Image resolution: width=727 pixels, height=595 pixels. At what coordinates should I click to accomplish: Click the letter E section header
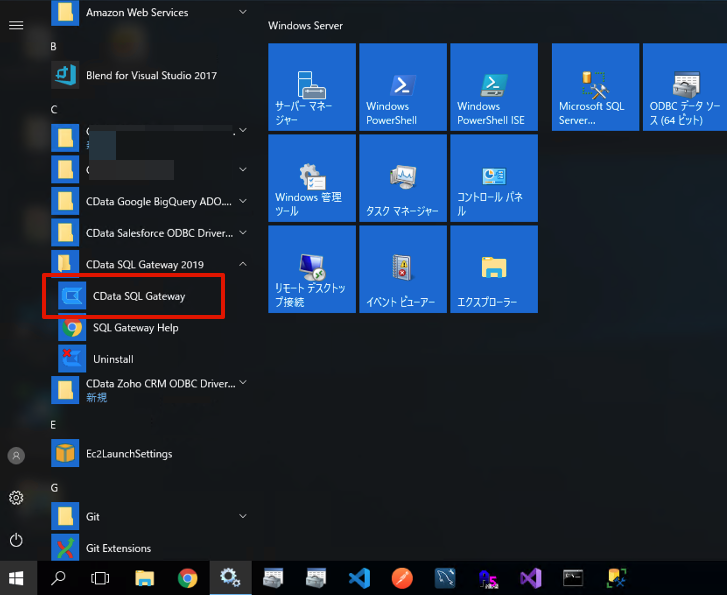click(53, 425)
